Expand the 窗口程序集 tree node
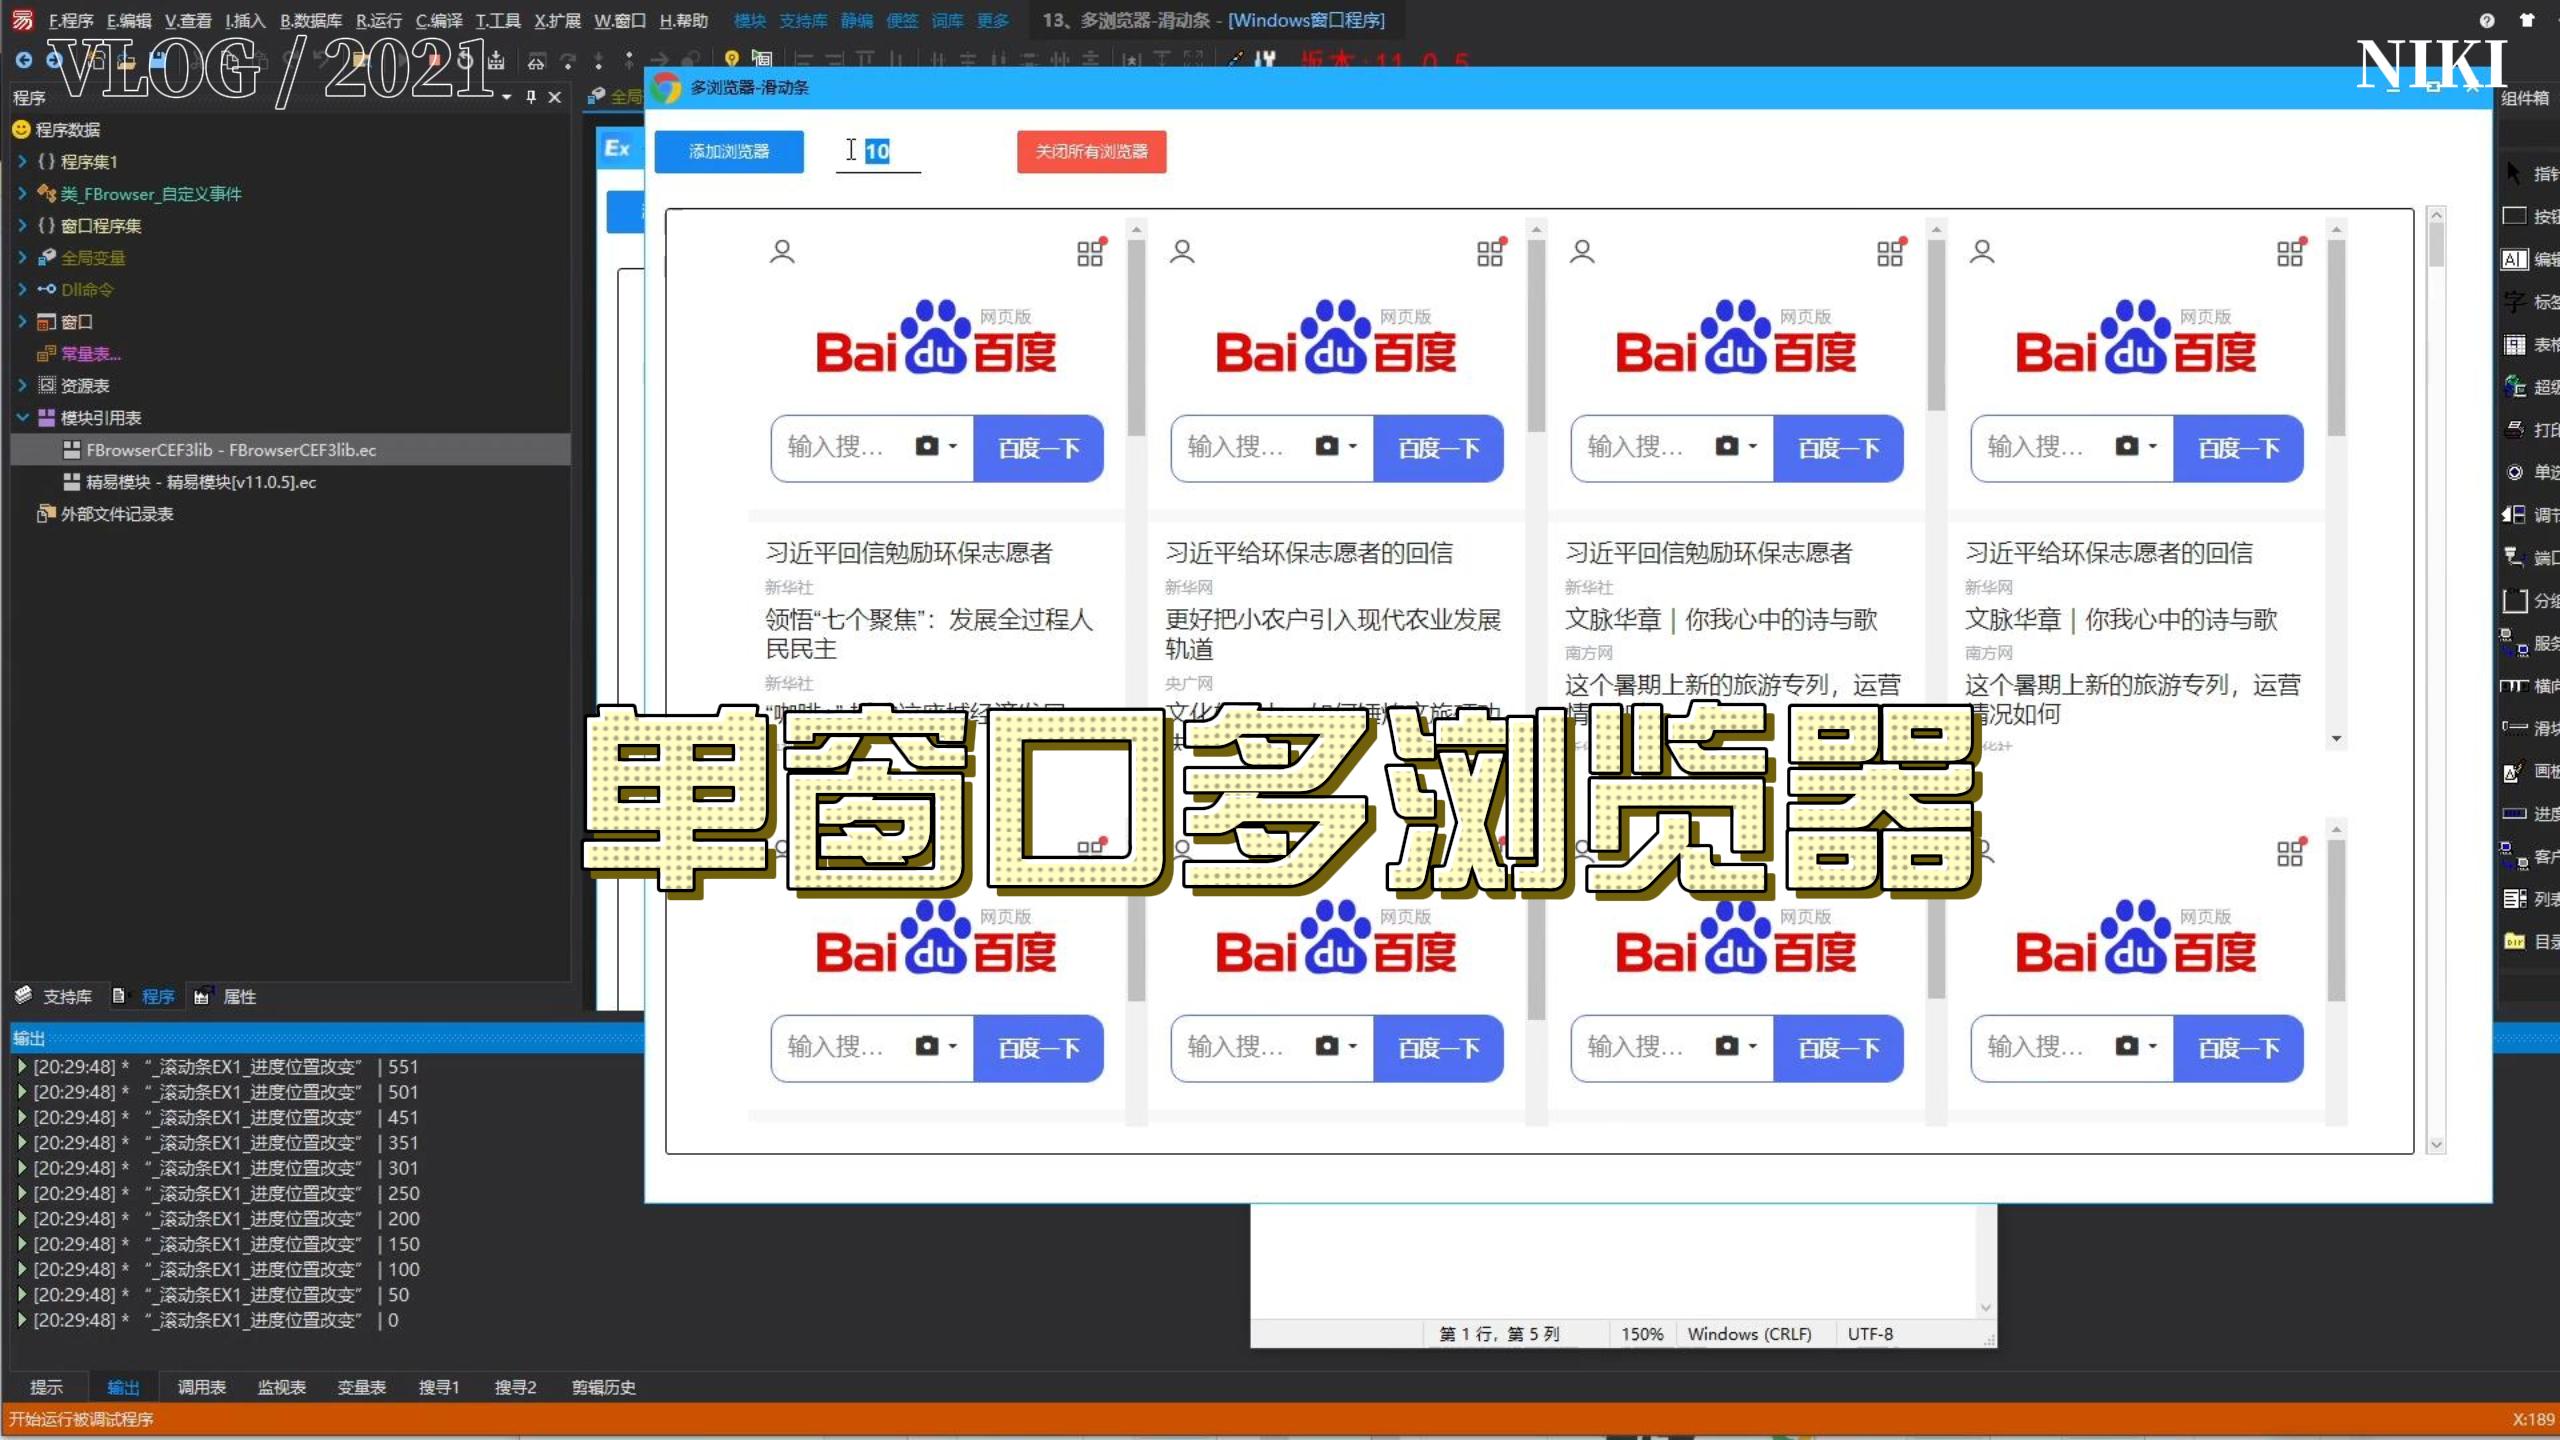2560x1440 pixels. 22,225
